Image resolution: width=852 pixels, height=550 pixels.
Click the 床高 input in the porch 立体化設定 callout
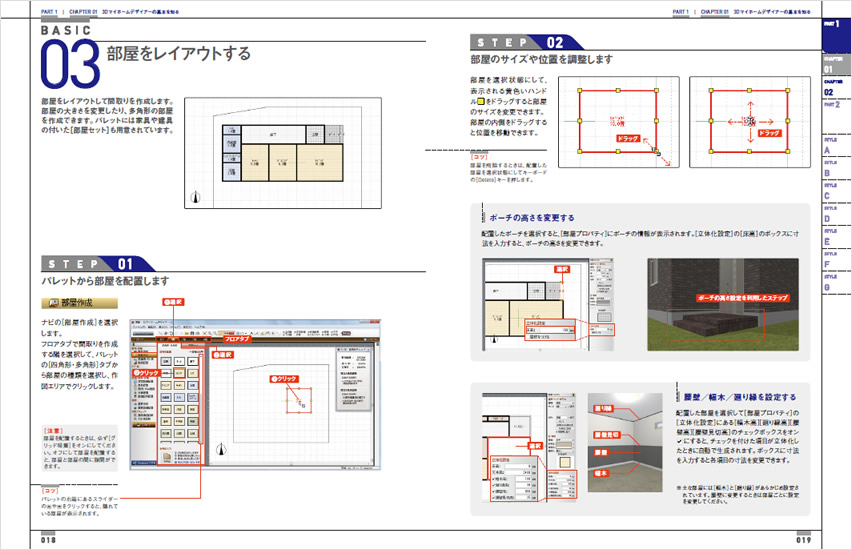point(554,330)
